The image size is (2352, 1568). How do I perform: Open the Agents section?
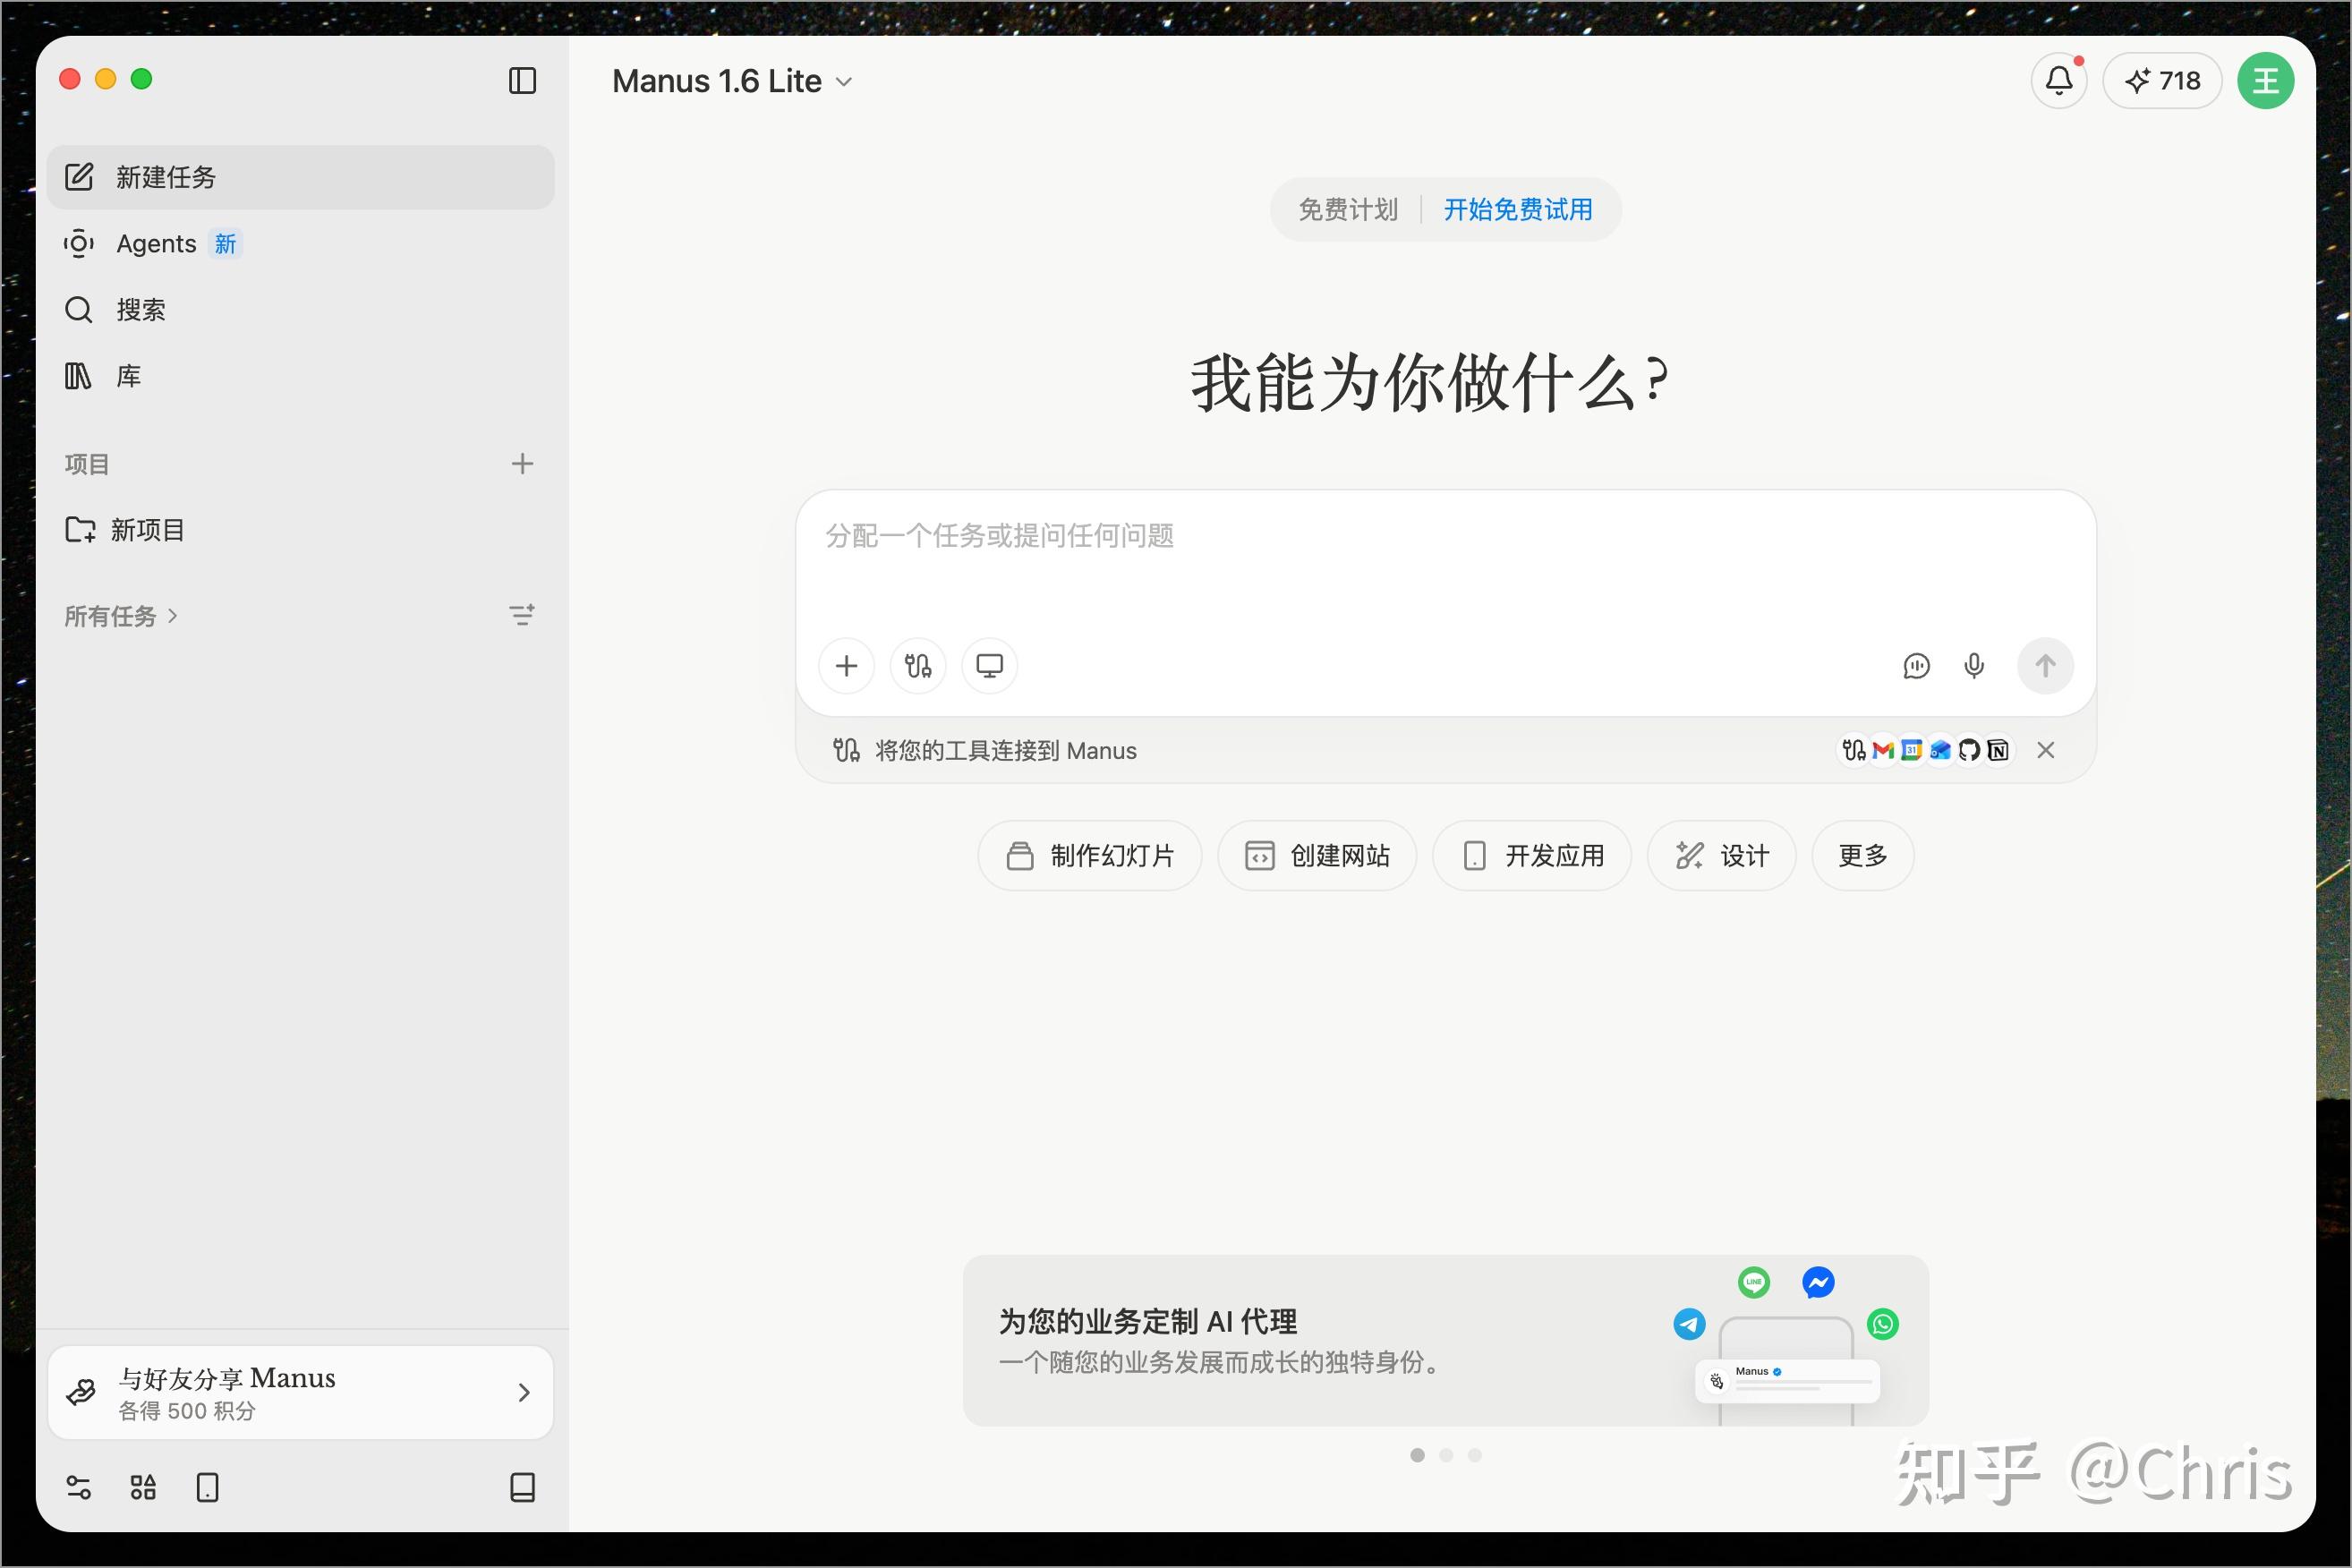click(x=300, y=243)
